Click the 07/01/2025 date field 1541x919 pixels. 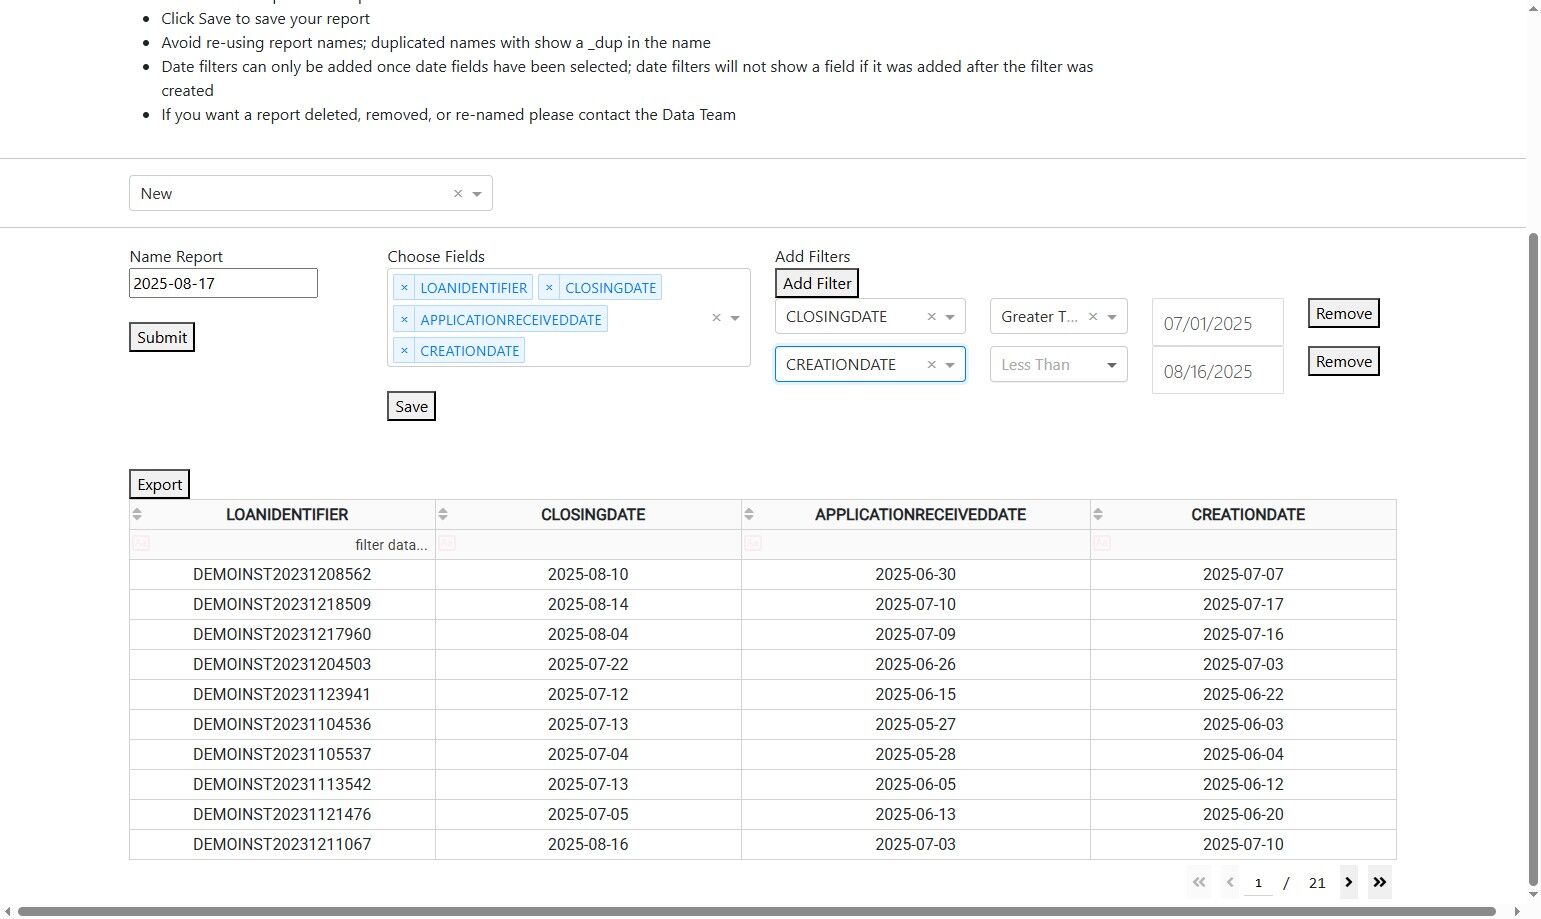[1218, 323]
